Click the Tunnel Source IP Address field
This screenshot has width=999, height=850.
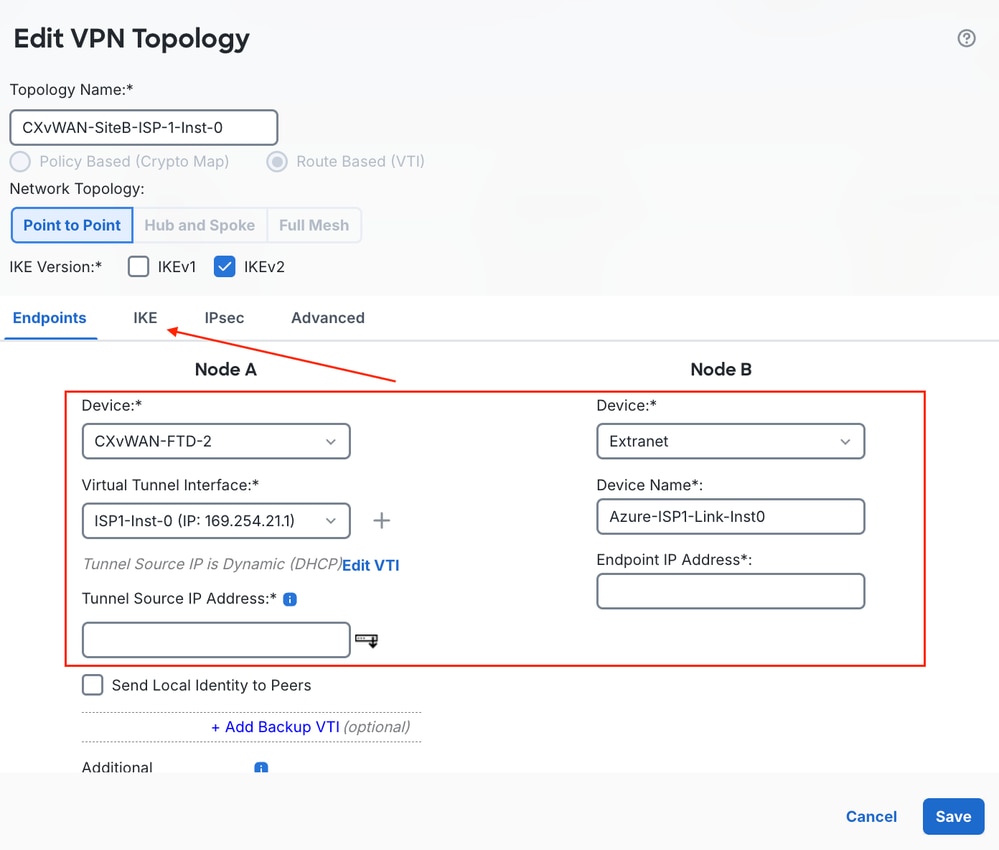pyautogui.click(x=216, y=640)
